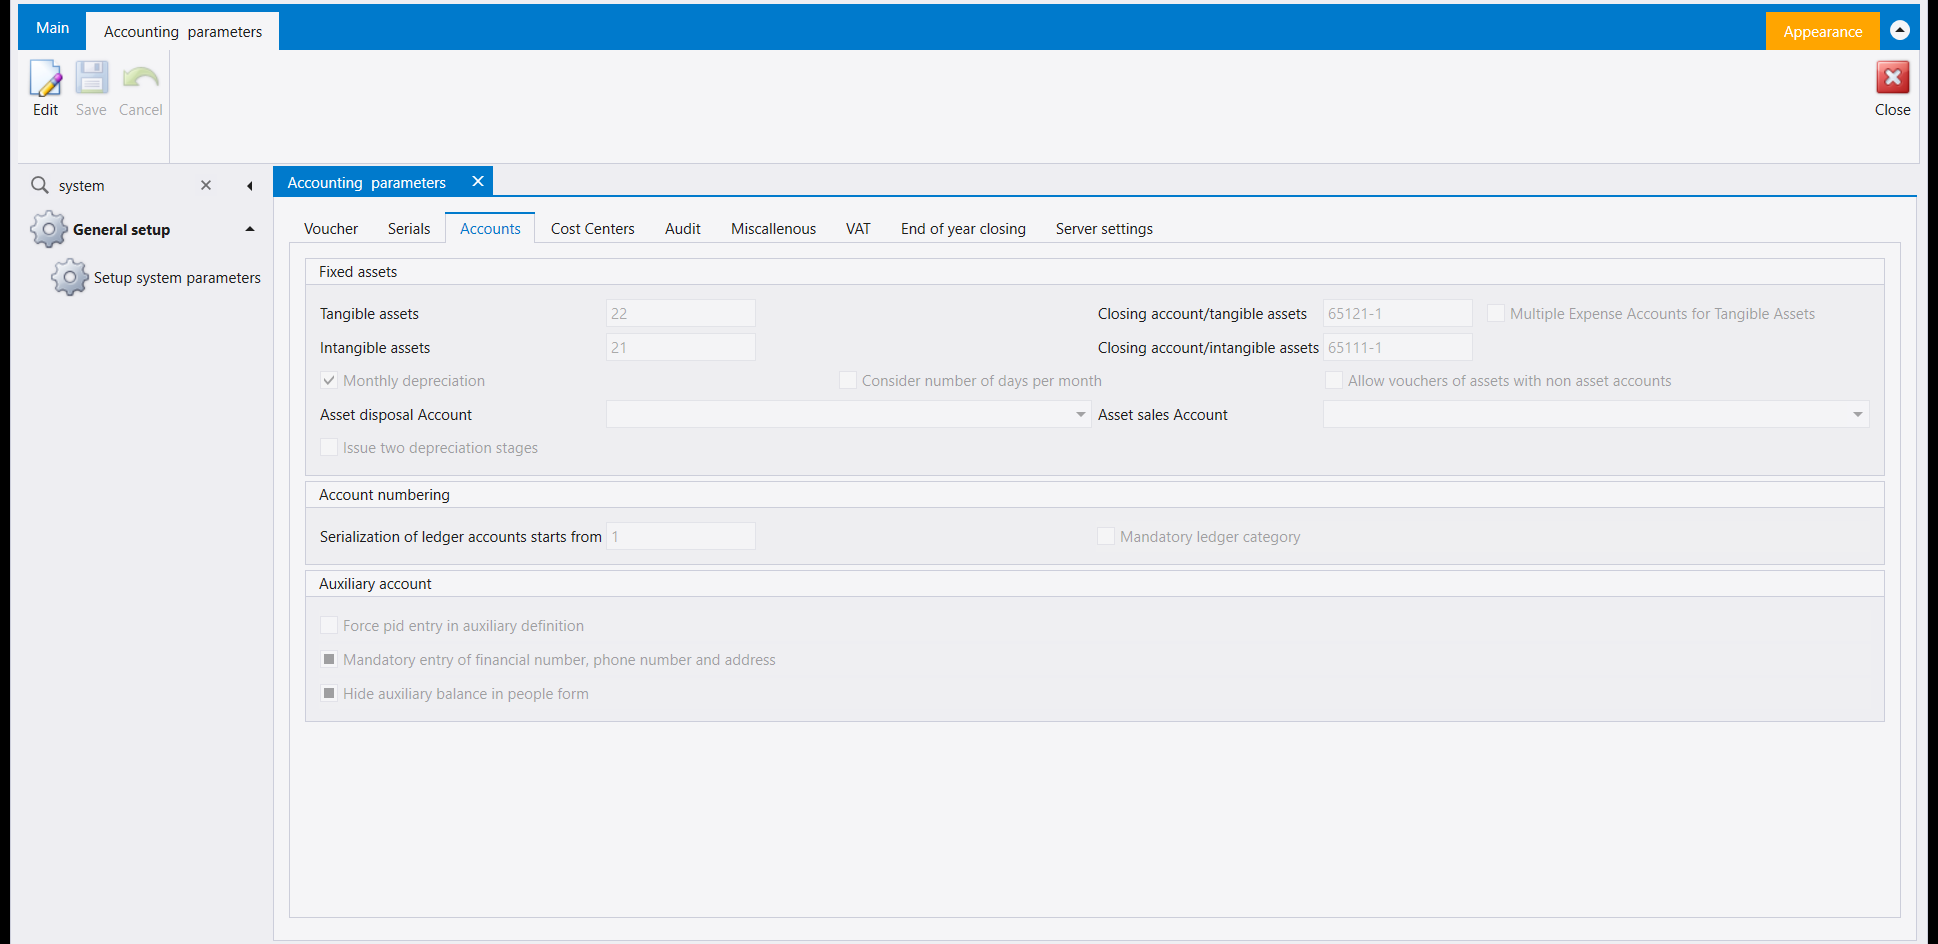
Task: Open the Asset disposal Account dropdown
Action: [1080, 414]
